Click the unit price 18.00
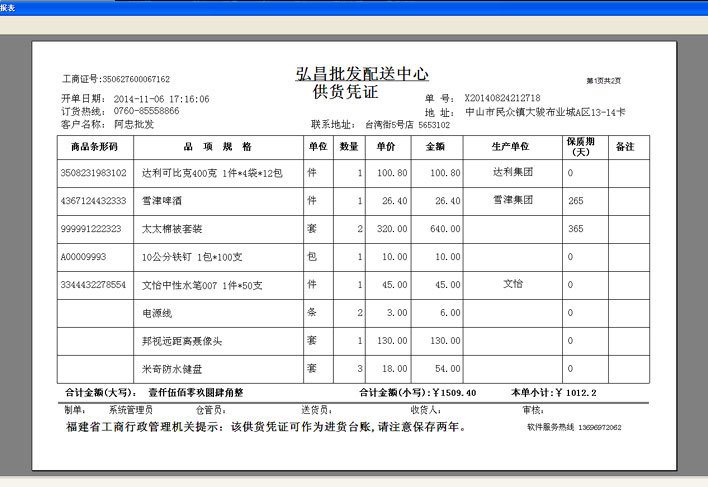Screen dimensions: 708x487 coord(395,369)
